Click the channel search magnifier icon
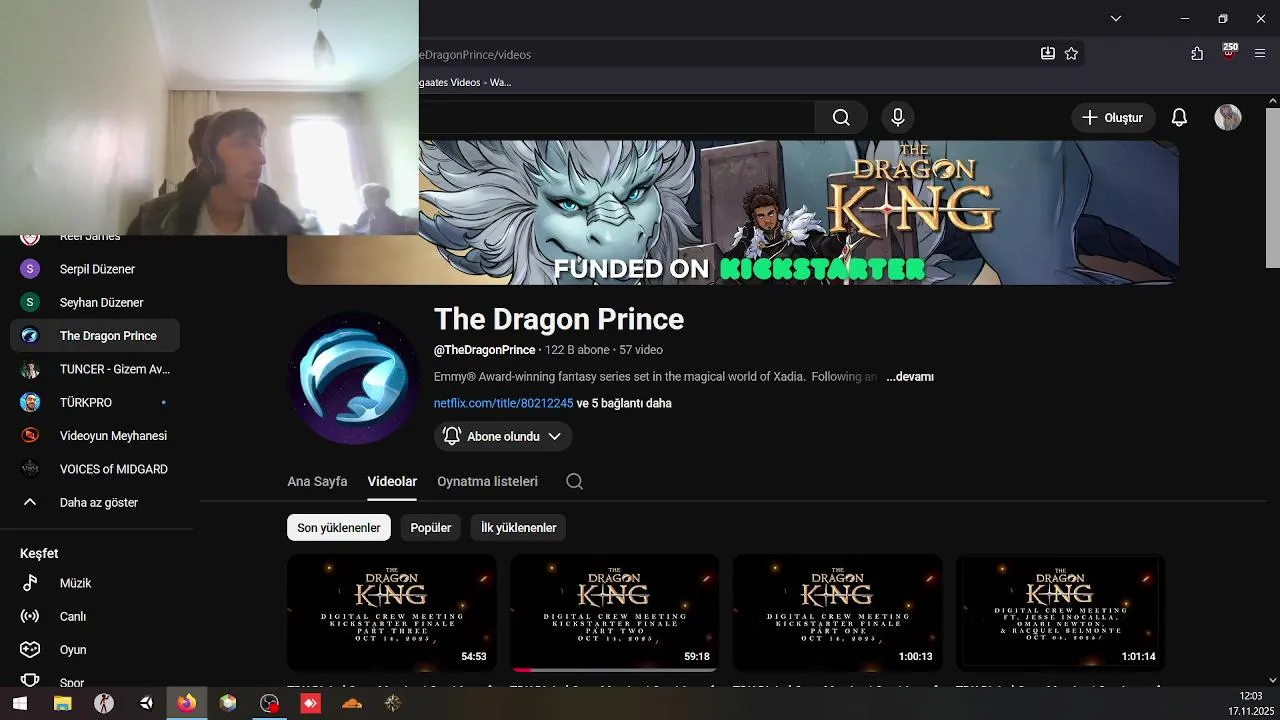Viewport: 1280px width, 720px height. click(574, 481)
